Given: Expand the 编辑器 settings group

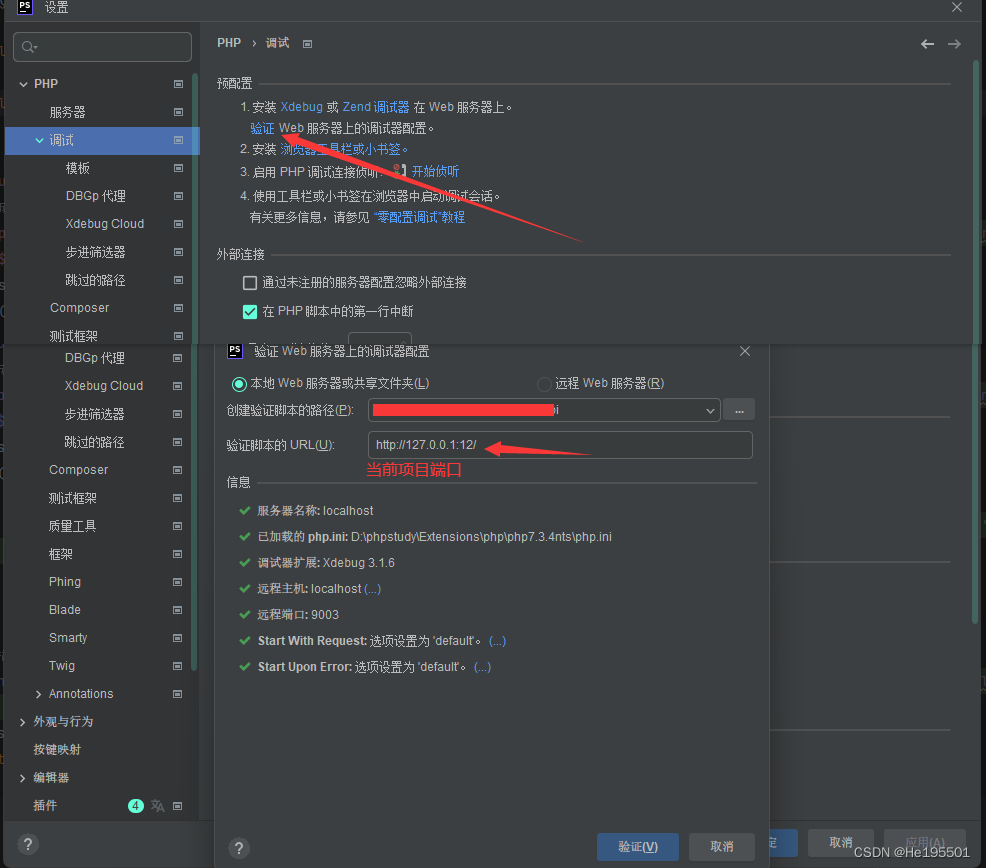Looking at the screenshot, I should coord(23,778).
